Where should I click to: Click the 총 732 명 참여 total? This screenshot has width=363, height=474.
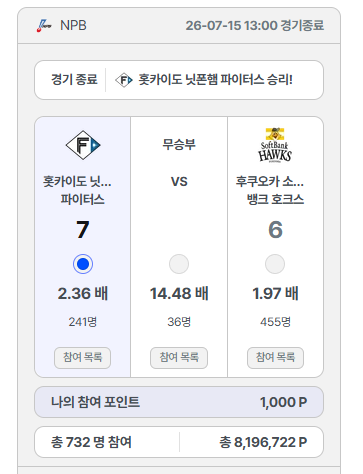pos(91,442)
